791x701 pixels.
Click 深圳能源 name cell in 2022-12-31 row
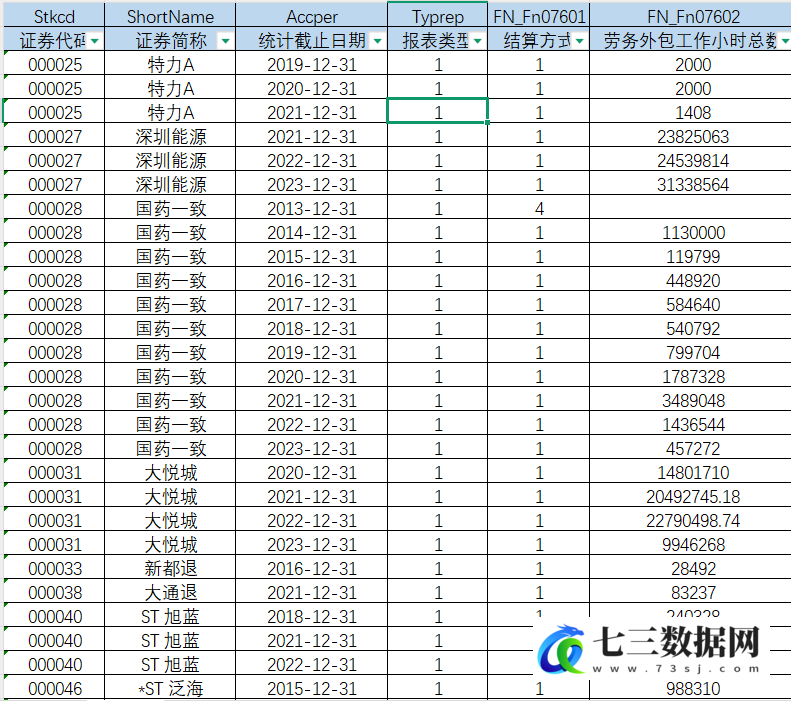coord(170,161)
